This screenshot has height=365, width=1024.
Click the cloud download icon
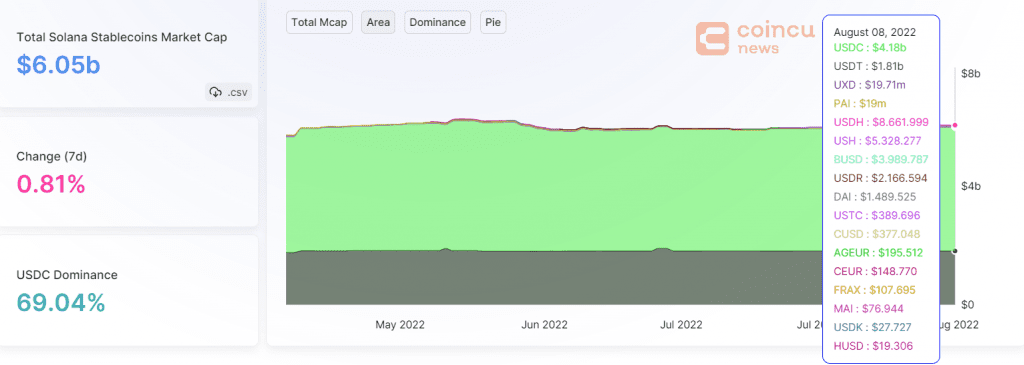point(215,92)
